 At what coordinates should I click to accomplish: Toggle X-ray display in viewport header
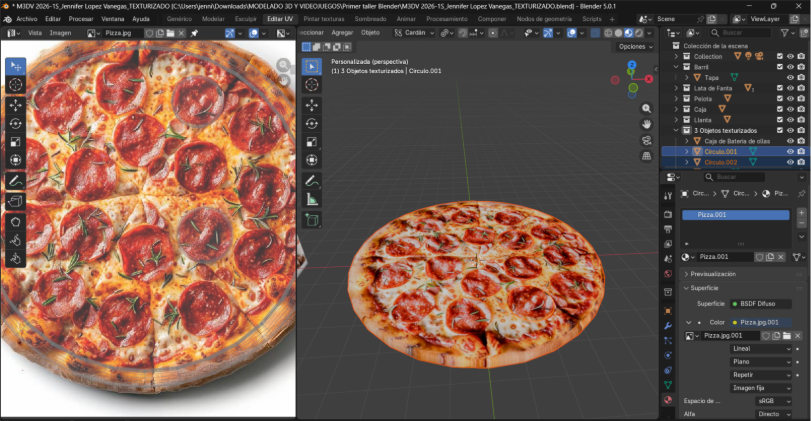pos(595,33)
